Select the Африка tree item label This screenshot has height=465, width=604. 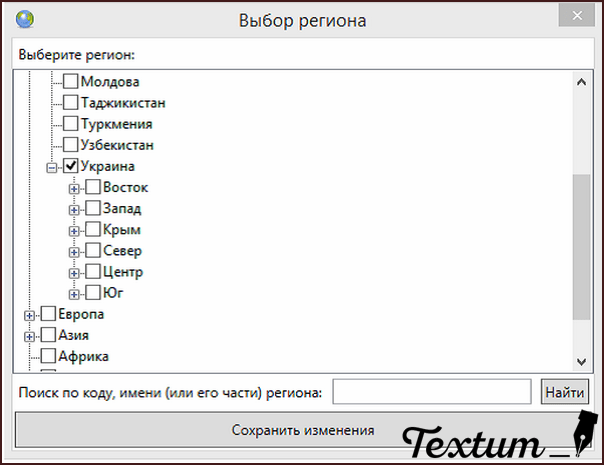coord(83,356)
